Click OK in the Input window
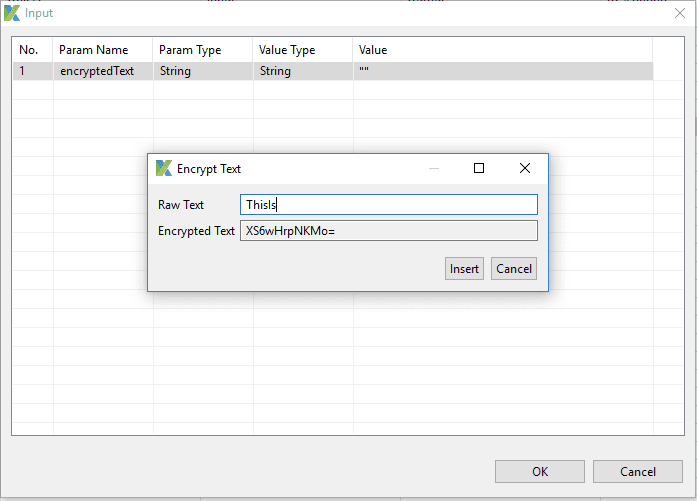 tap(540, 471)
